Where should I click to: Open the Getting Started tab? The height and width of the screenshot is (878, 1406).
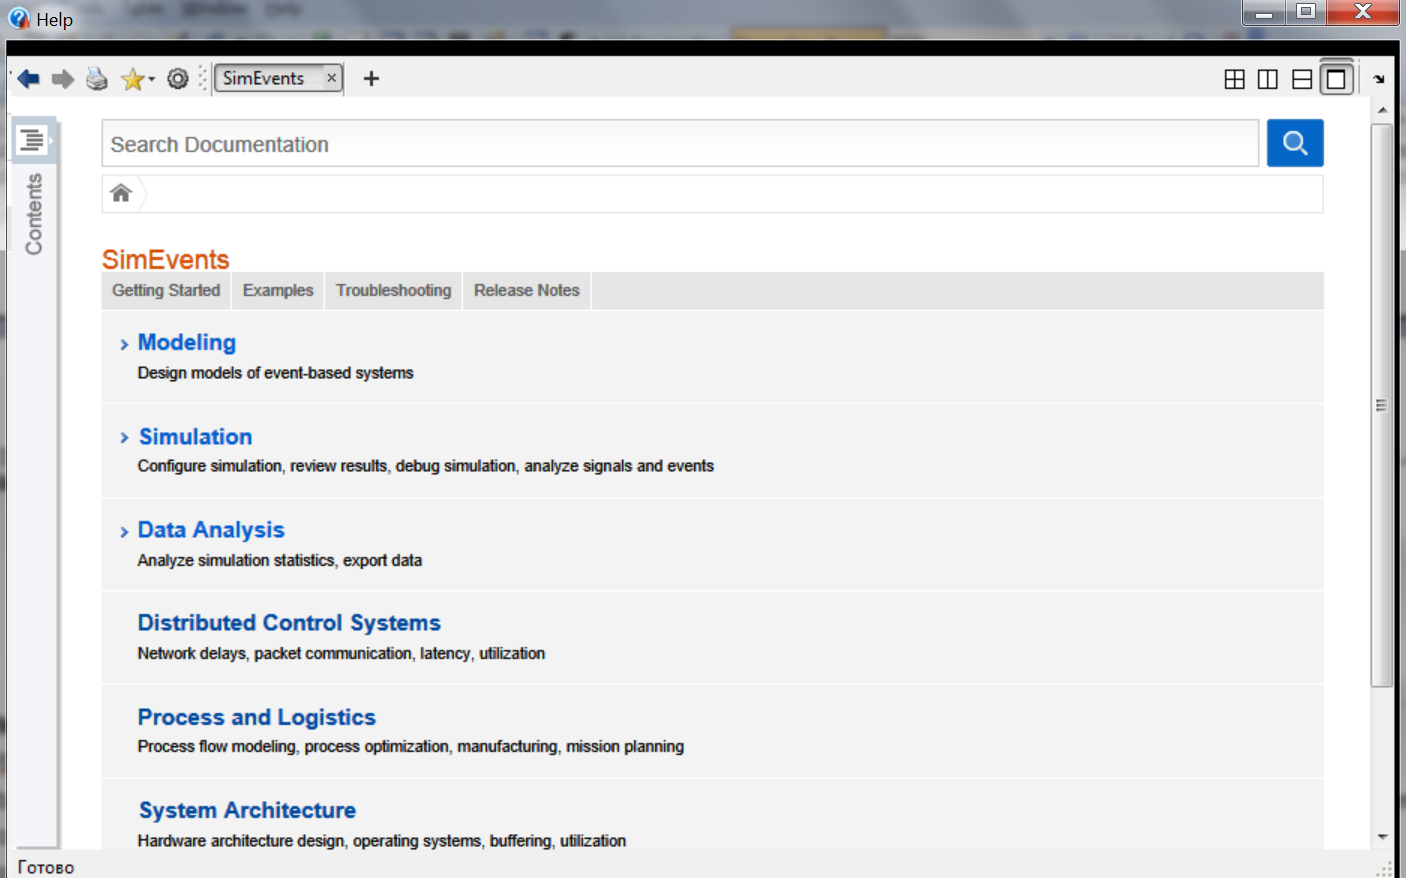coord(166,290)
